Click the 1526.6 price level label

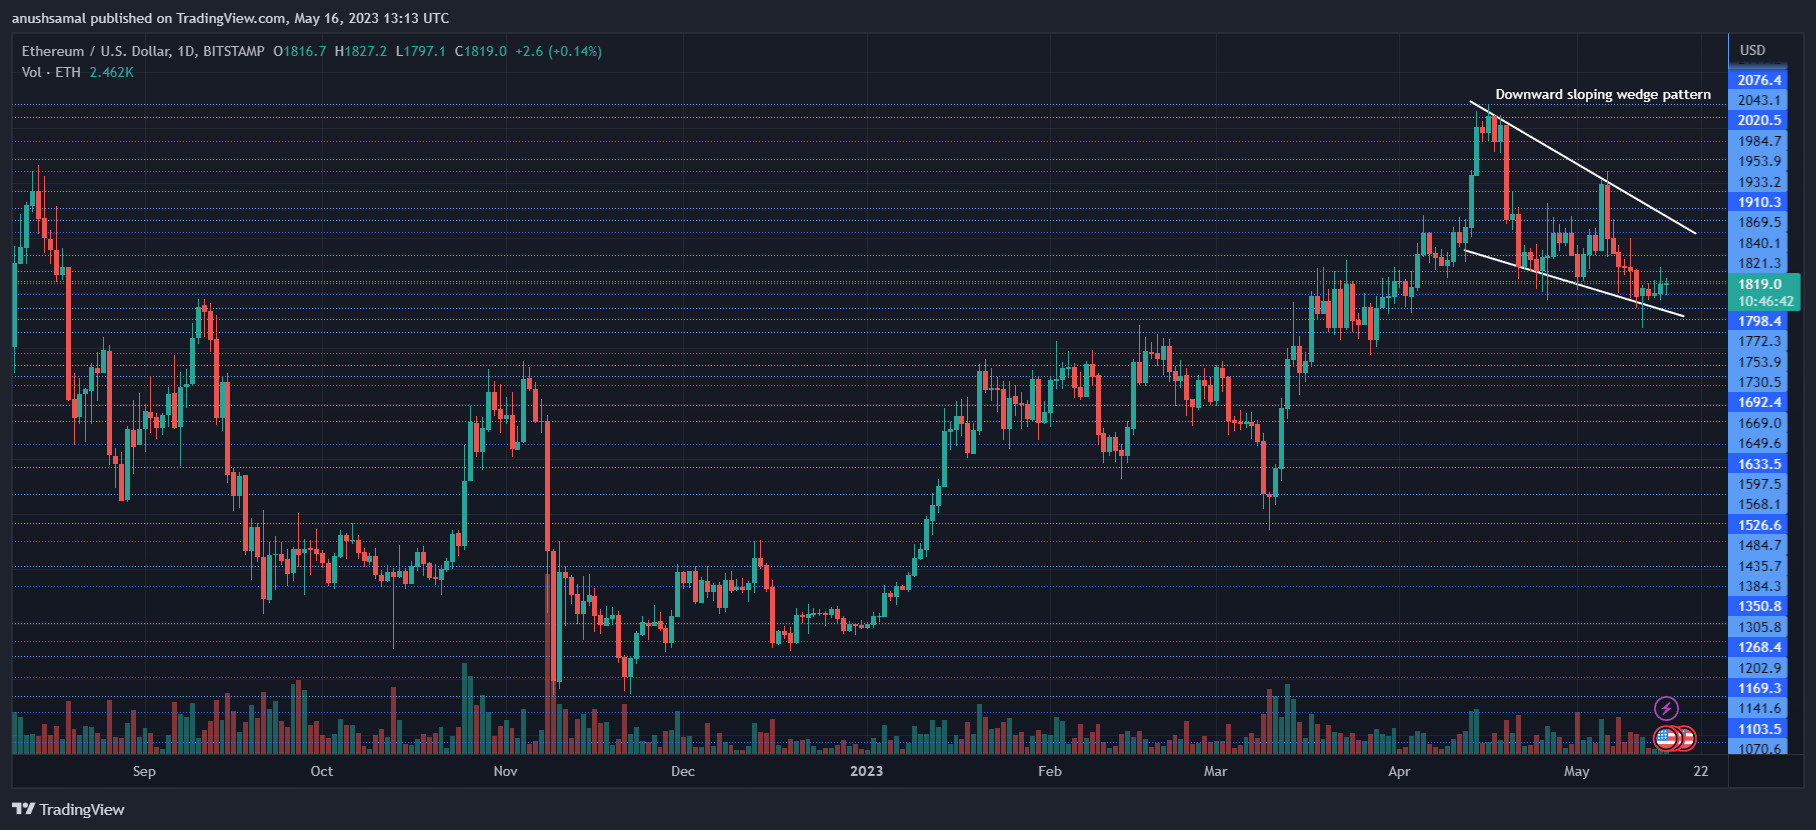1759,525
